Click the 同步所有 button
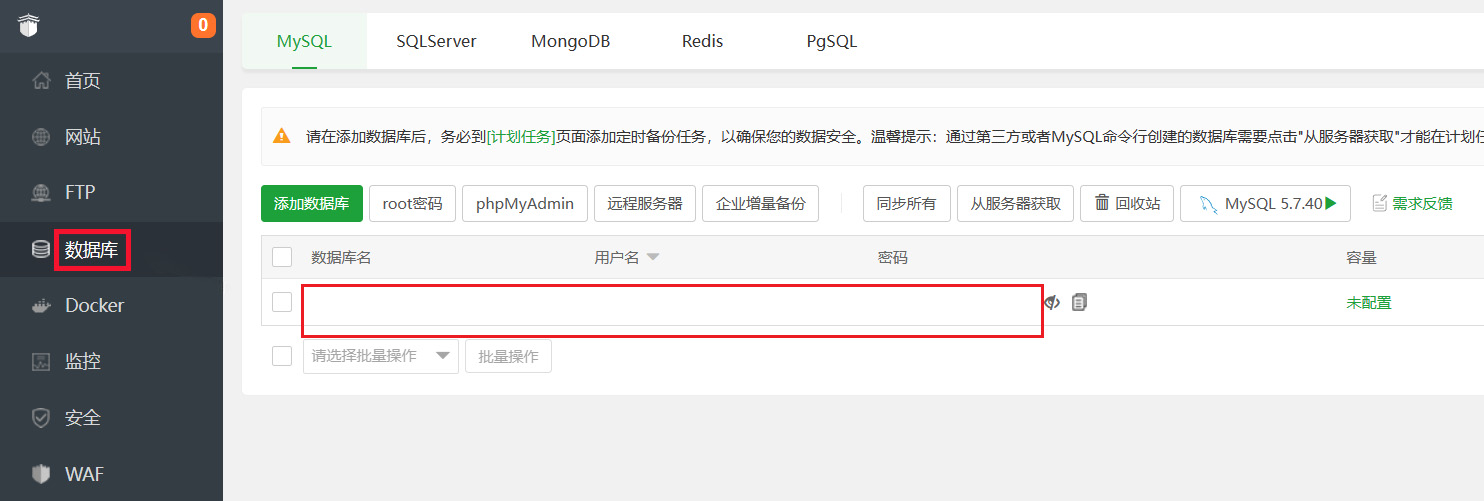Viewport: 1484px width, 501px height. tap(907, 203)
